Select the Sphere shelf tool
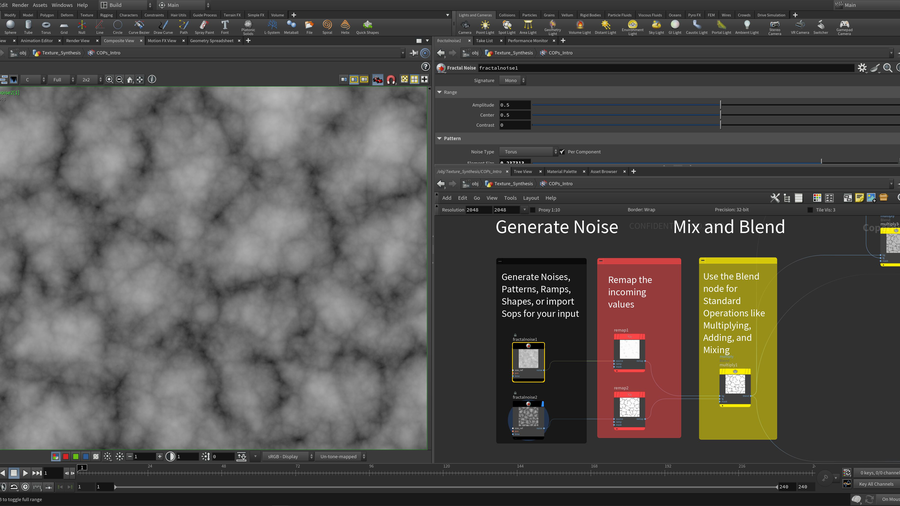 point(10,27)
